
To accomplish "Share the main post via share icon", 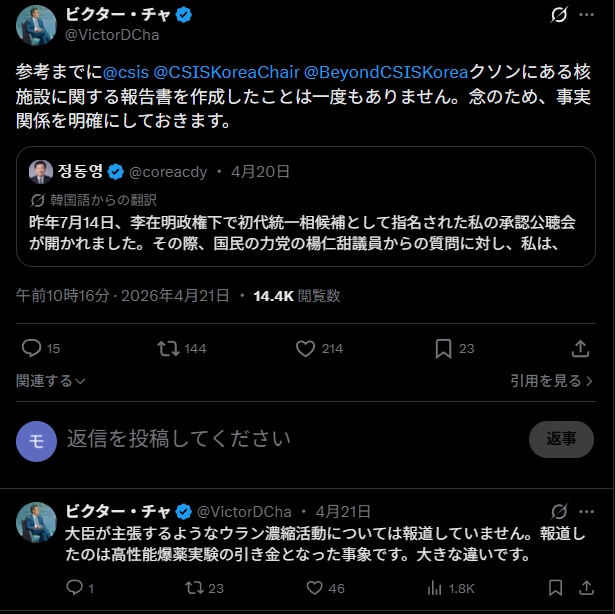I will (580, 348).
